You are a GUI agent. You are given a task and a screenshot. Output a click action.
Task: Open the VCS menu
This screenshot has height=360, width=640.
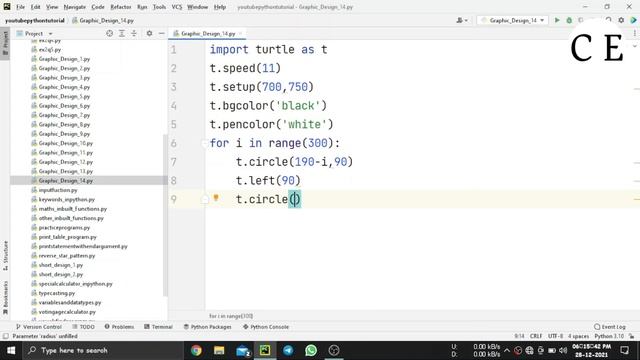[177, 7]
